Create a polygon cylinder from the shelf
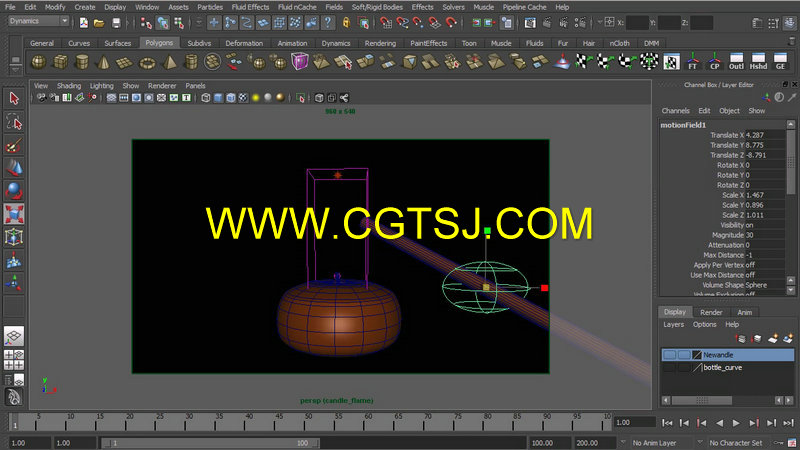This screenshot has width=800, height=450. (x=82, y=62)
